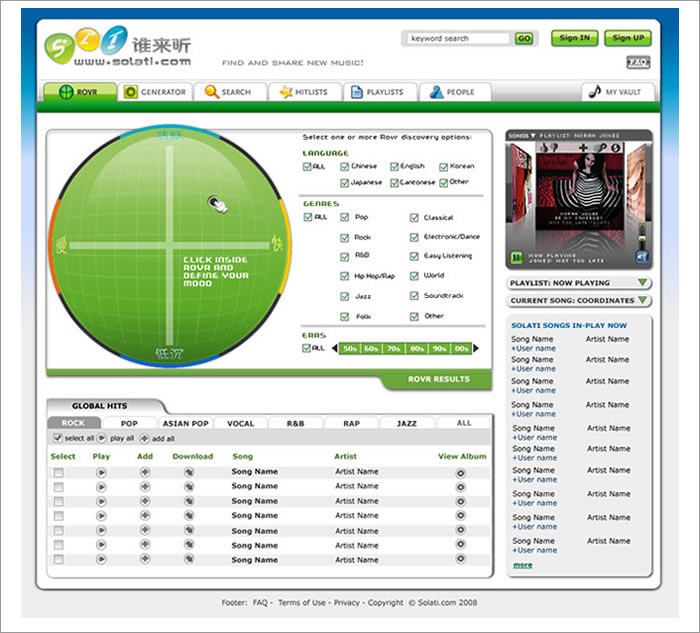
Task: Expand Current Song: Coordinates panel
Action: point(643,300)
